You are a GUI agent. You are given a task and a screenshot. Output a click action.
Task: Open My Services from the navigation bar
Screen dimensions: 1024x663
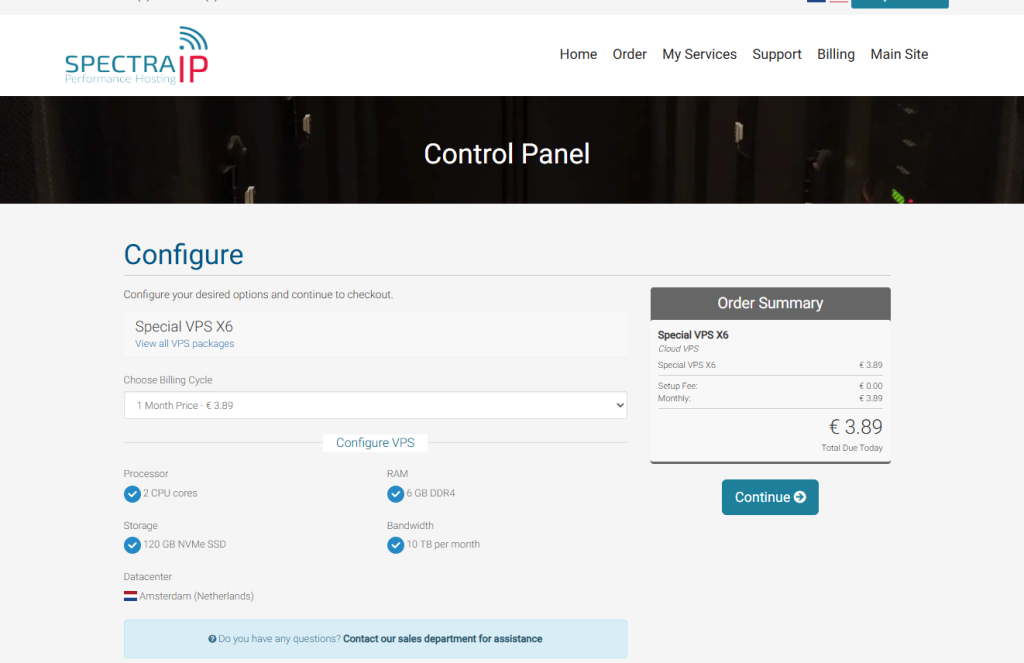699,54
